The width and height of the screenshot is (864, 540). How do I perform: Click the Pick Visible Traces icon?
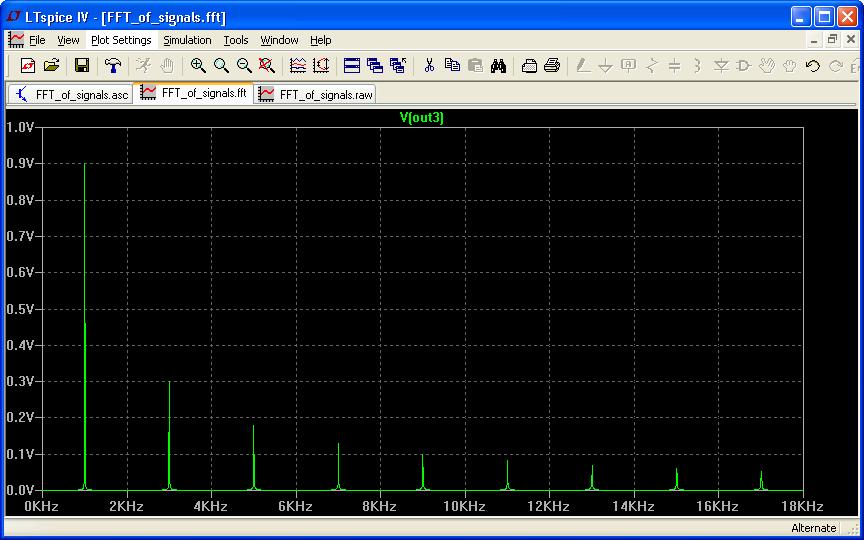(298, 66)
